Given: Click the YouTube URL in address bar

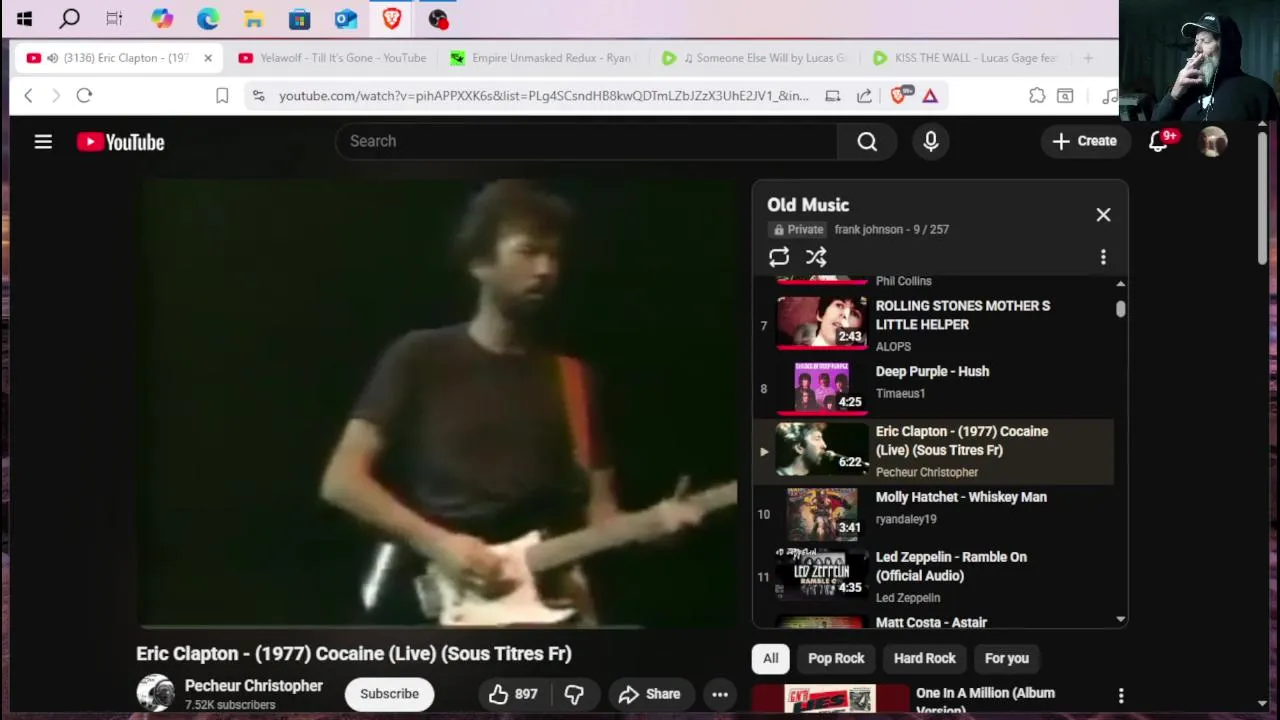Looking at the screenshot, I should 543,96.
